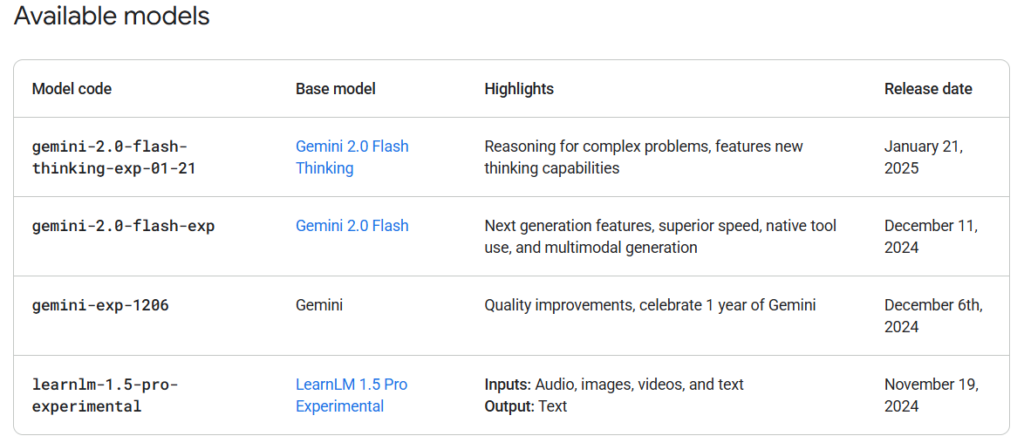
Task: Click the Available models heading
Action: pos(112,16)
